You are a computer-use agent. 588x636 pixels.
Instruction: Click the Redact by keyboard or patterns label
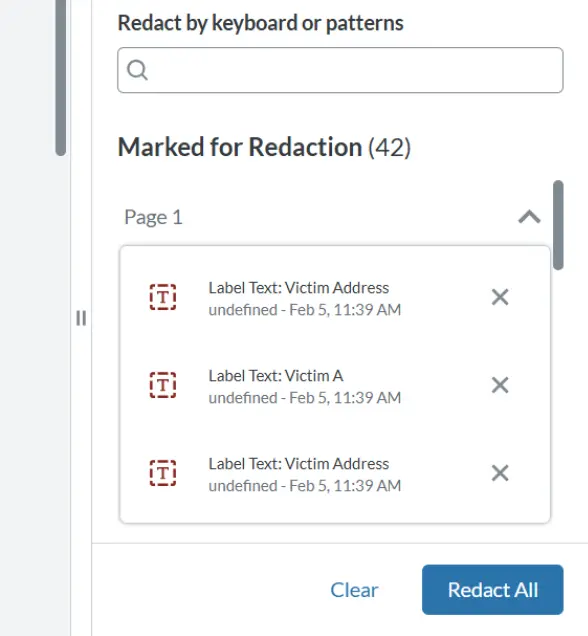(x=260, y=23)
